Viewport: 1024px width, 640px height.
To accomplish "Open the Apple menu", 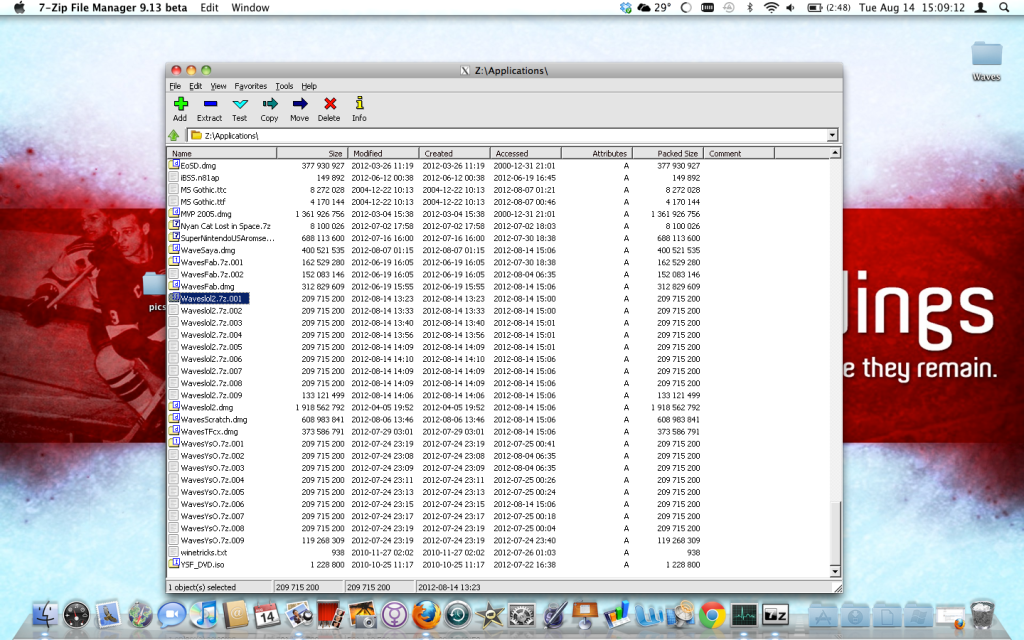I will coord(20,8).
